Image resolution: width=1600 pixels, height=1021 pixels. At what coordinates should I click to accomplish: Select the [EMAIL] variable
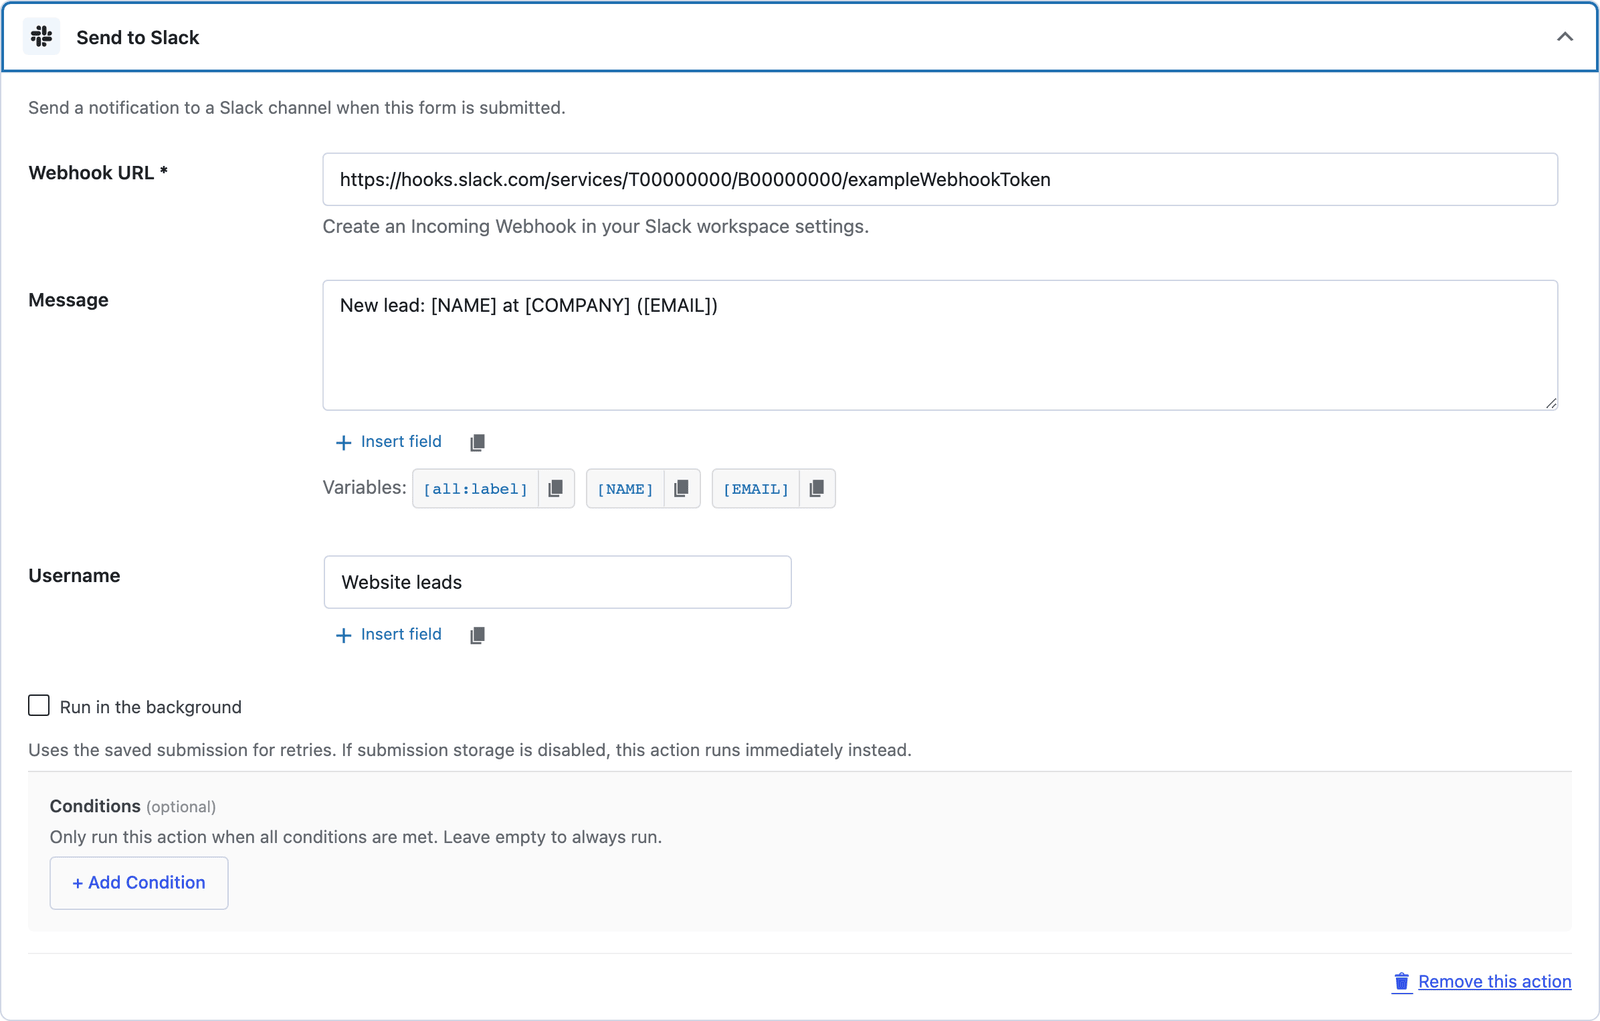pos(756,489)
